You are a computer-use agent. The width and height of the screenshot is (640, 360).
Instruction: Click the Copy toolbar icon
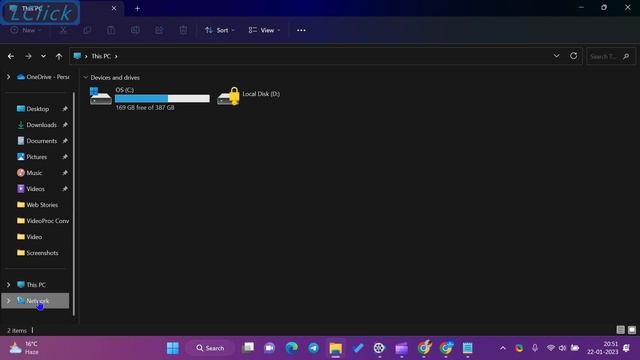87,30
